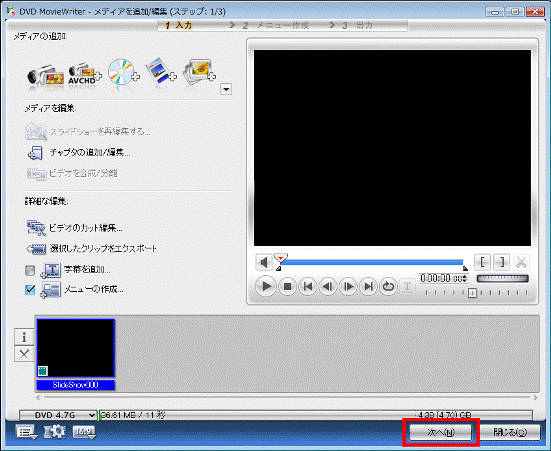
Task: Mute preview audio speaker icon
Action: (264, 262)
